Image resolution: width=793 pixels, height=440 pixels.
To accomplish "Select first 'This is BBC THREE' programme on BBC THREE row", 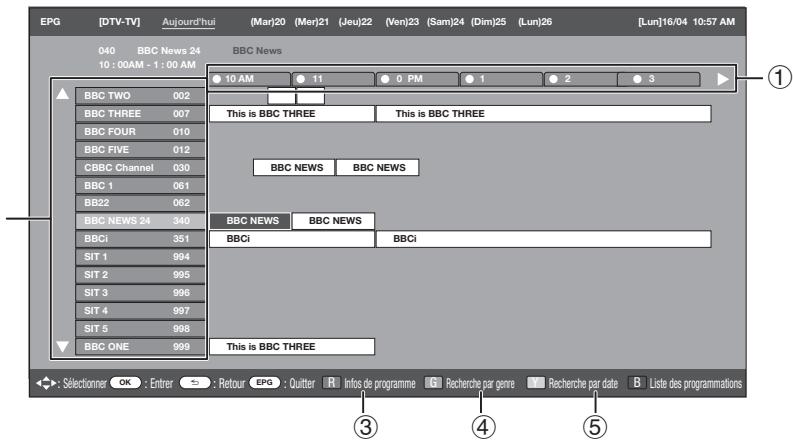I will tap(292, 114).
